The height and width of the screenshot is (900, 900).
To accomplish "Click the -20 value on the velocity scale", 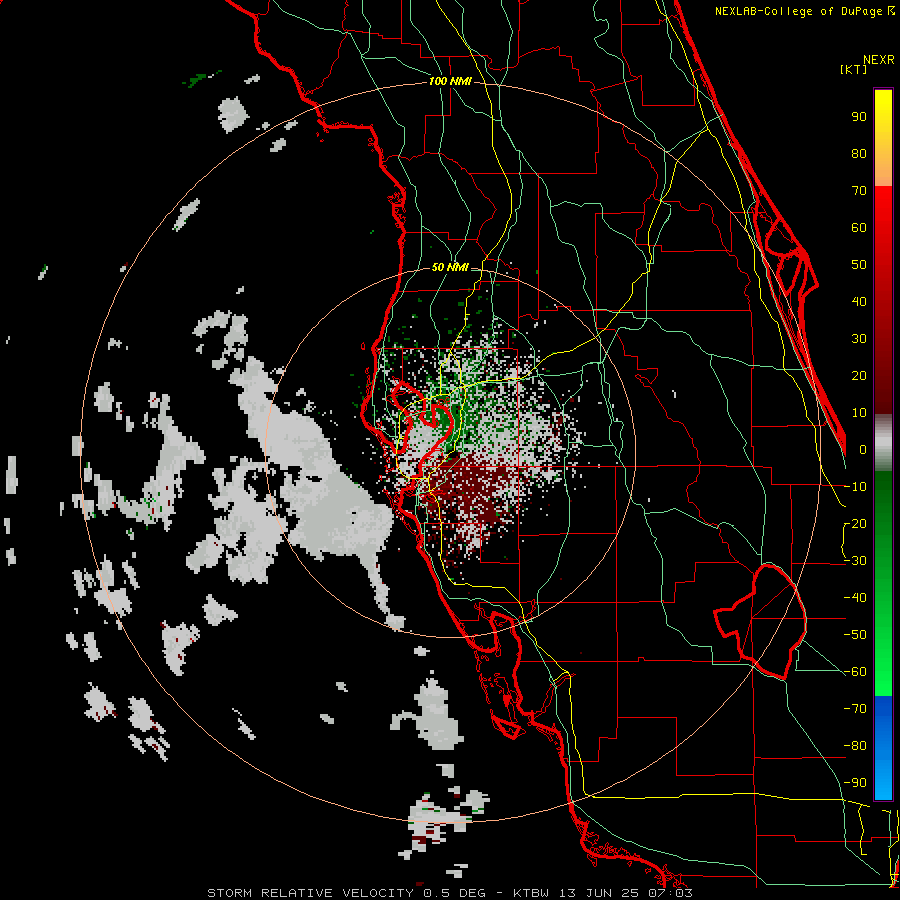I will (855, 523).
